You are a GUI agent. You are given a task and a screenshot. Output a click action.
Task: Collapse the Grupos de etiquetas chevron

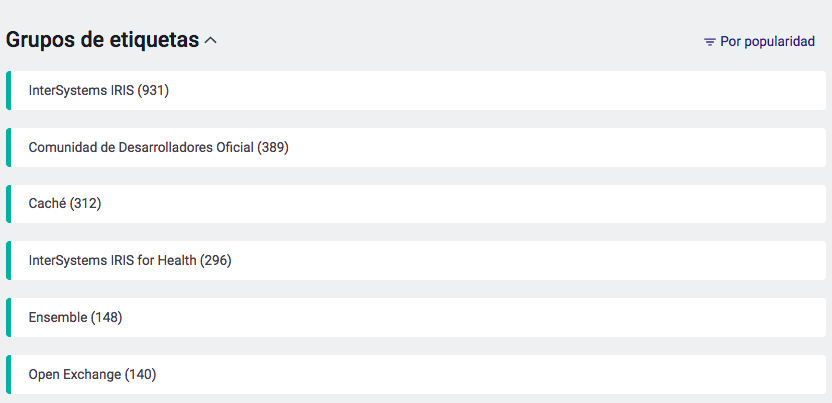[x=211, y=41]
